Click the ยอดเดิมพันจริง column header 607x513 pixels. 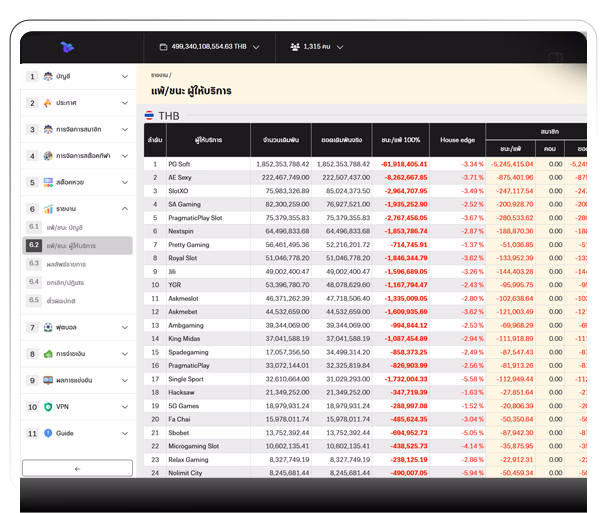tap(342, 140)
